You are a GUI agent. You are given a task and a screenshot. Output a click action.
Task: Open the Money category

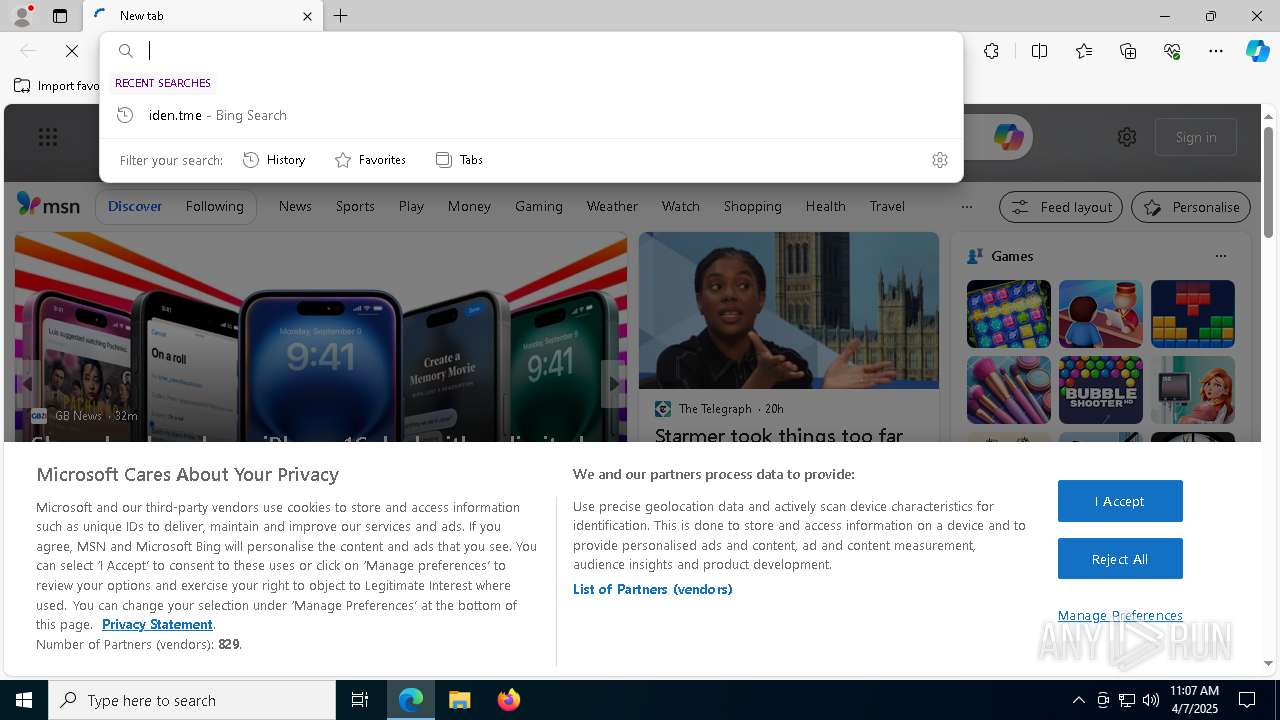(469, 206)
